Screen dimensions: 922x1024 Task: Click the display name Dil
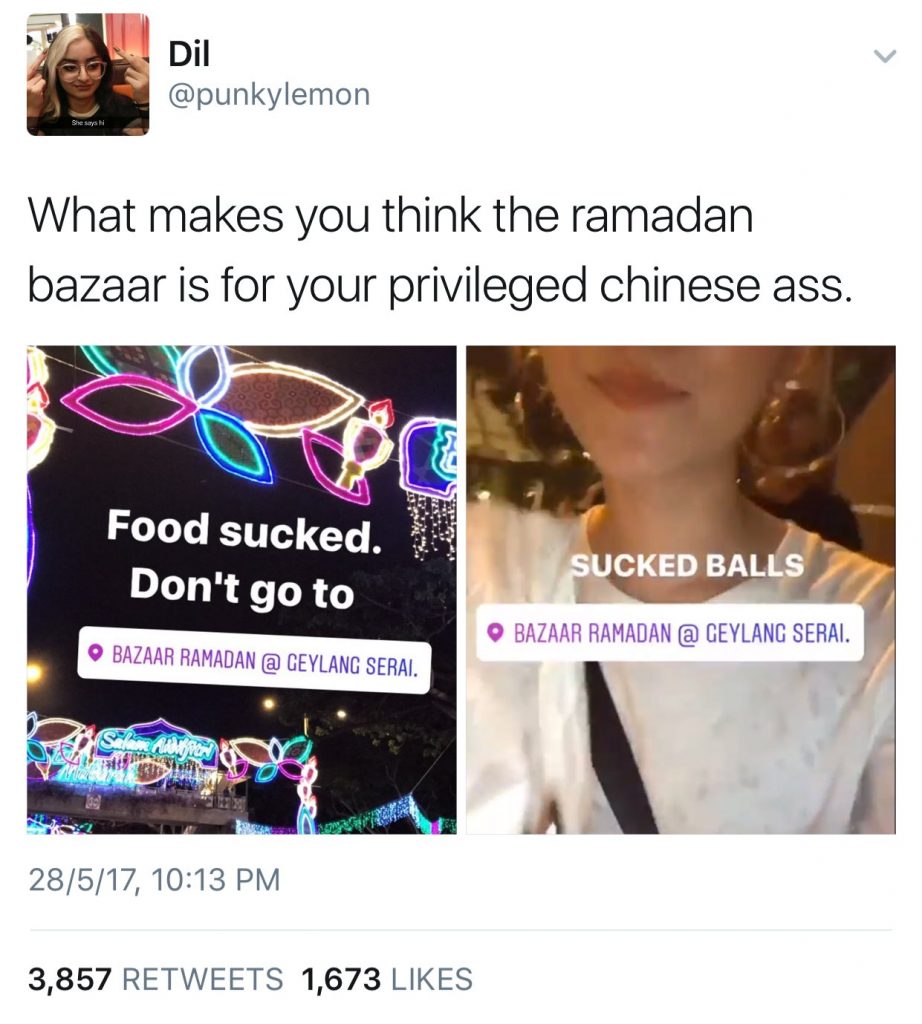[x=189, y=54]
